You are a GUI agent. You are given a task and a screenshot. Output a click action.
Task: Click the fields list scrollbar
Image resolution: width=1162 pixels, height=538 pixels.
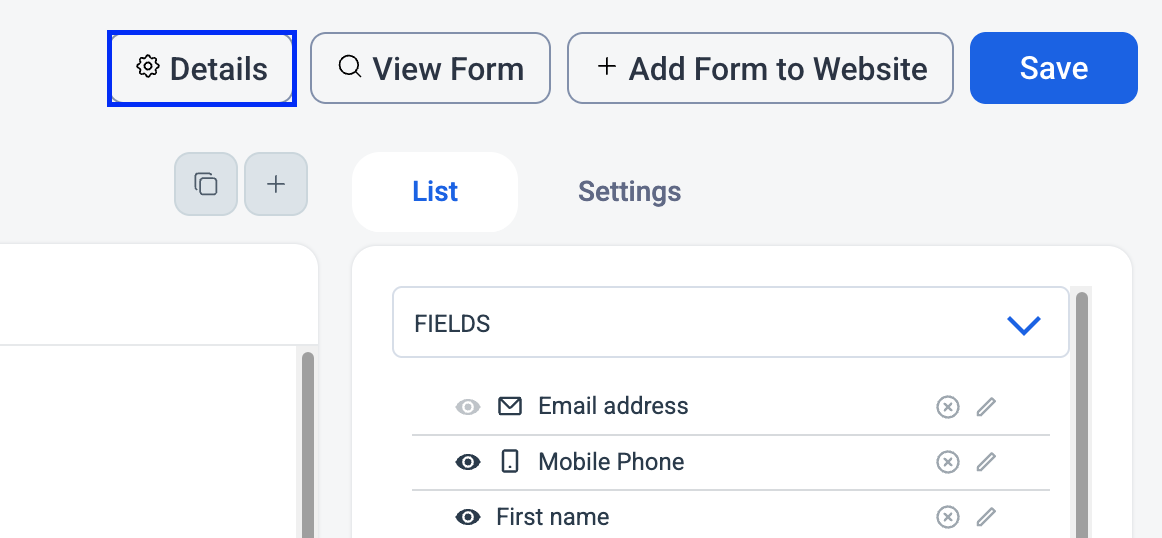coord(1081,415)
